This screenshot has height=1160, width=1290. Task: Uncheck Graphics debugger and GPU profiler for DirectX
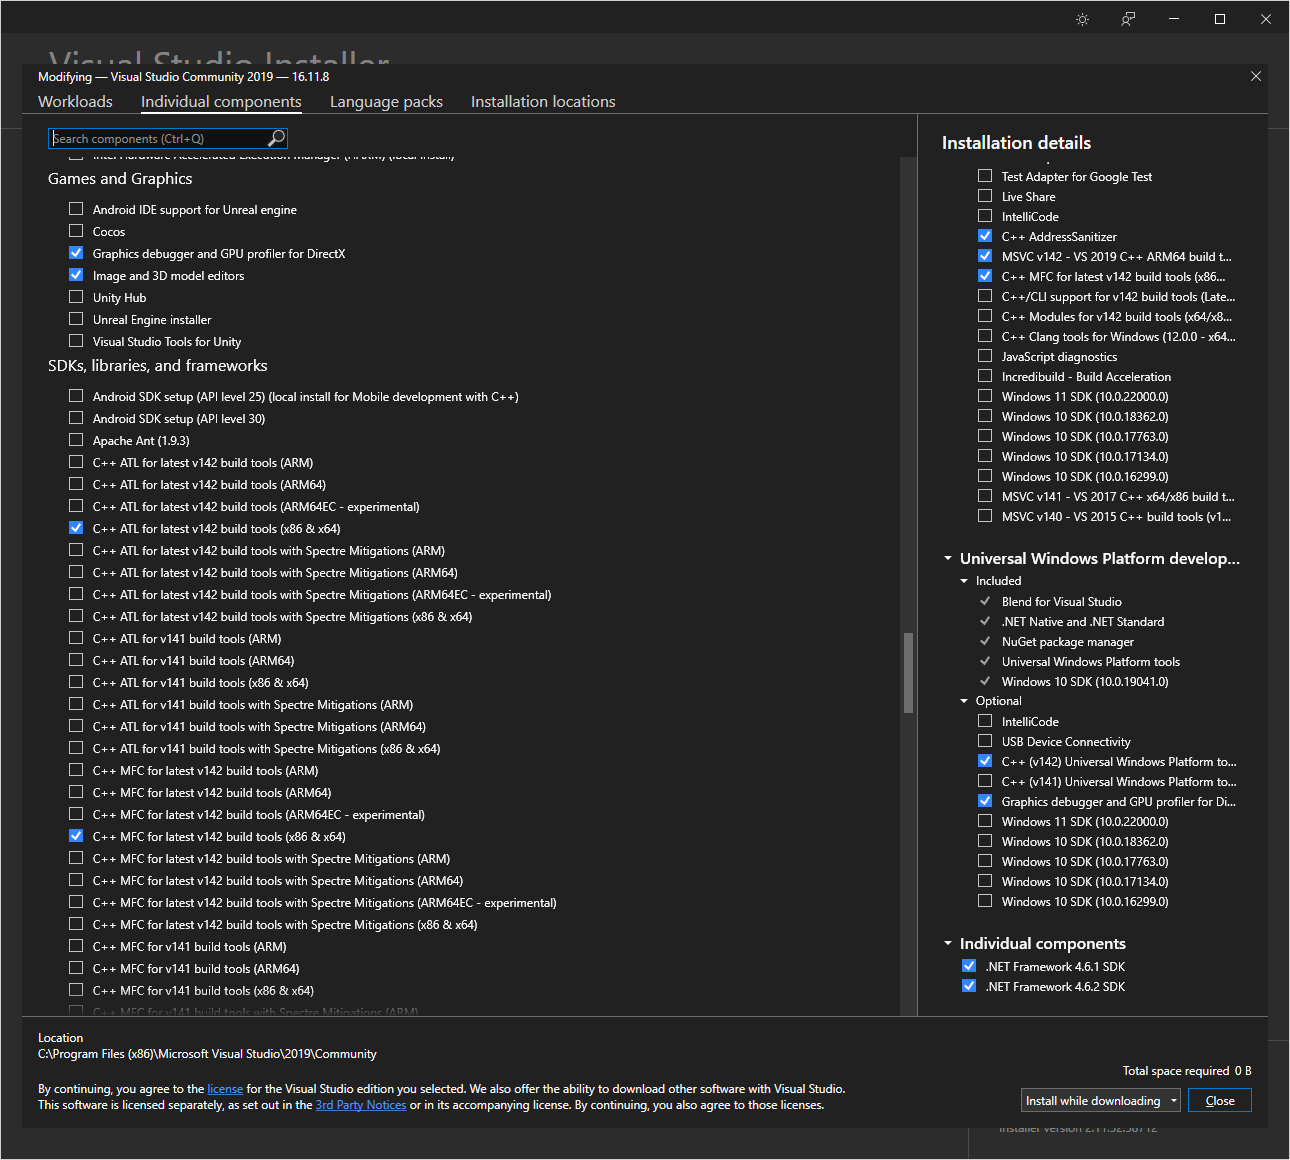[76, 253]
